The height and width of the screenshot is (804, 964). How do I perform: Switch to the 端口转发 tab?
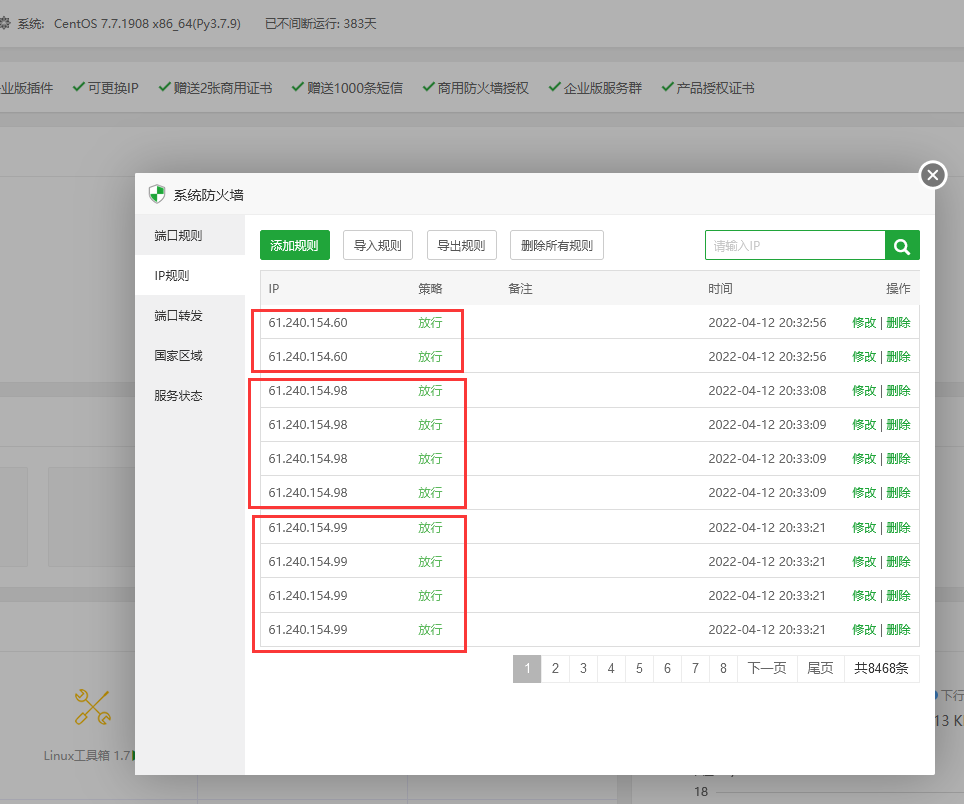click(x=190, y=315)
